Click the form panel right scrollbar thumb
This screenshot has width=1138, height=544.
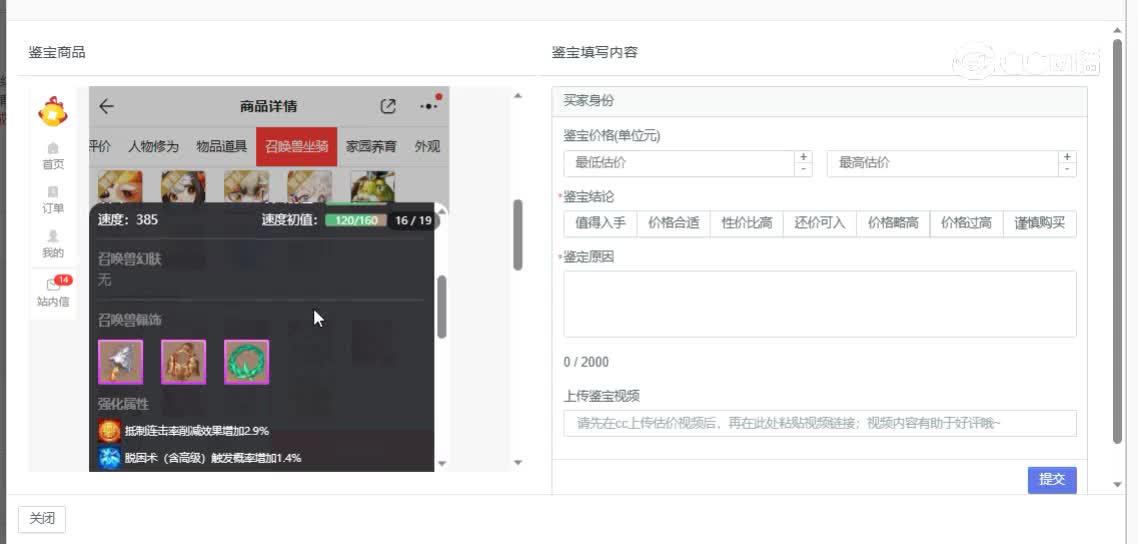[1118, 241]
